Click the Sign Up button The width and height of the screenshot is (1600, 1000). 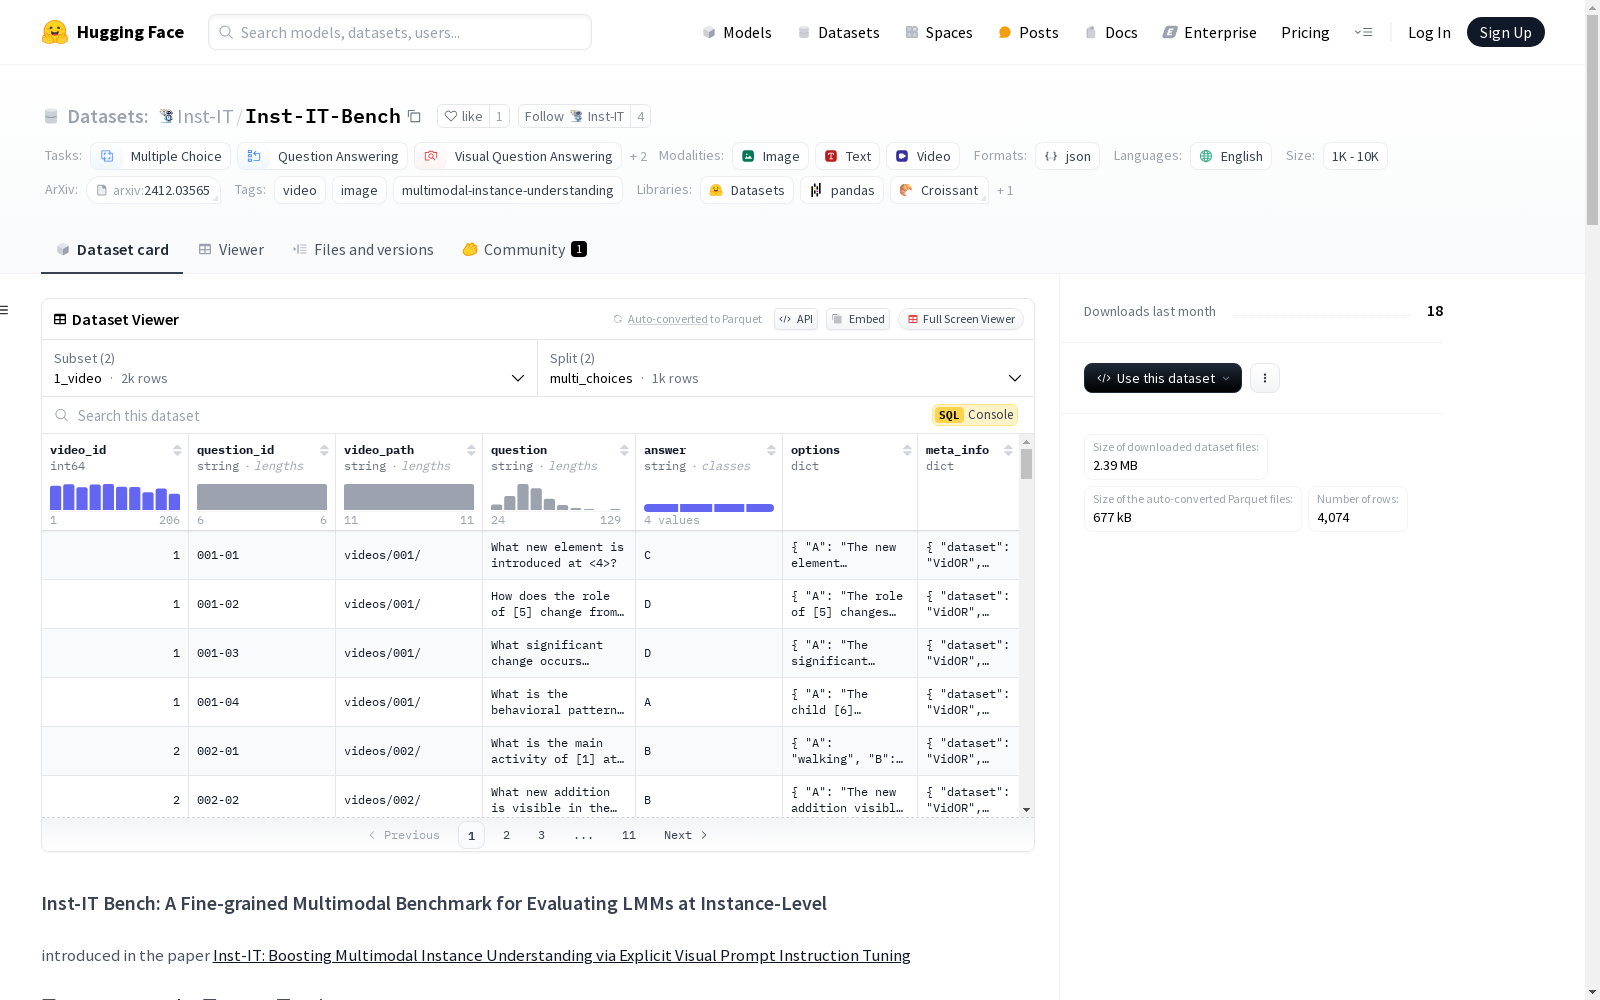pos(1505,32)
